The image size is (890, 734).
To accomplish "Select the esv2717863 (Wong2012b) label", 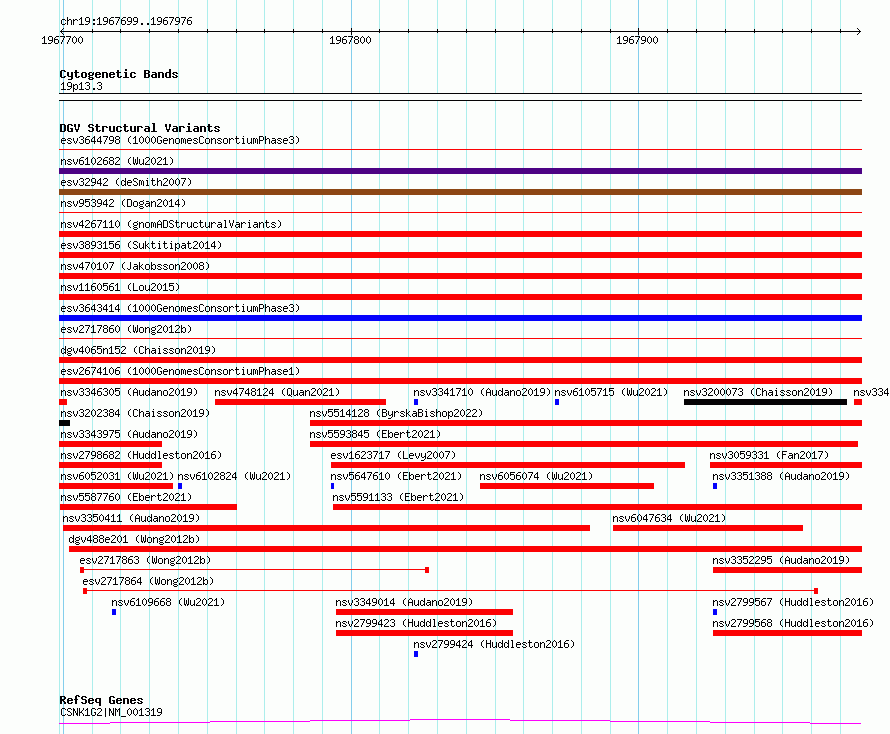I will coord(145,560).
